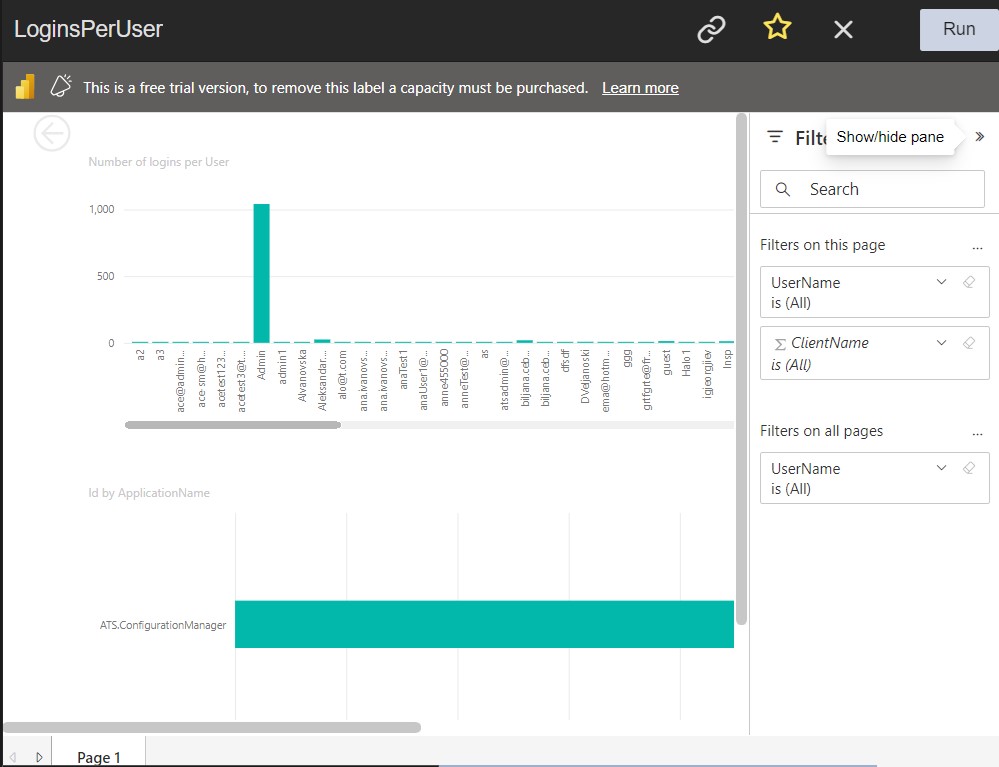Clear the ClientName filter with eraser icon
Image resolution: width=999 pixels, height=767 pixels.
click(968, 343)
